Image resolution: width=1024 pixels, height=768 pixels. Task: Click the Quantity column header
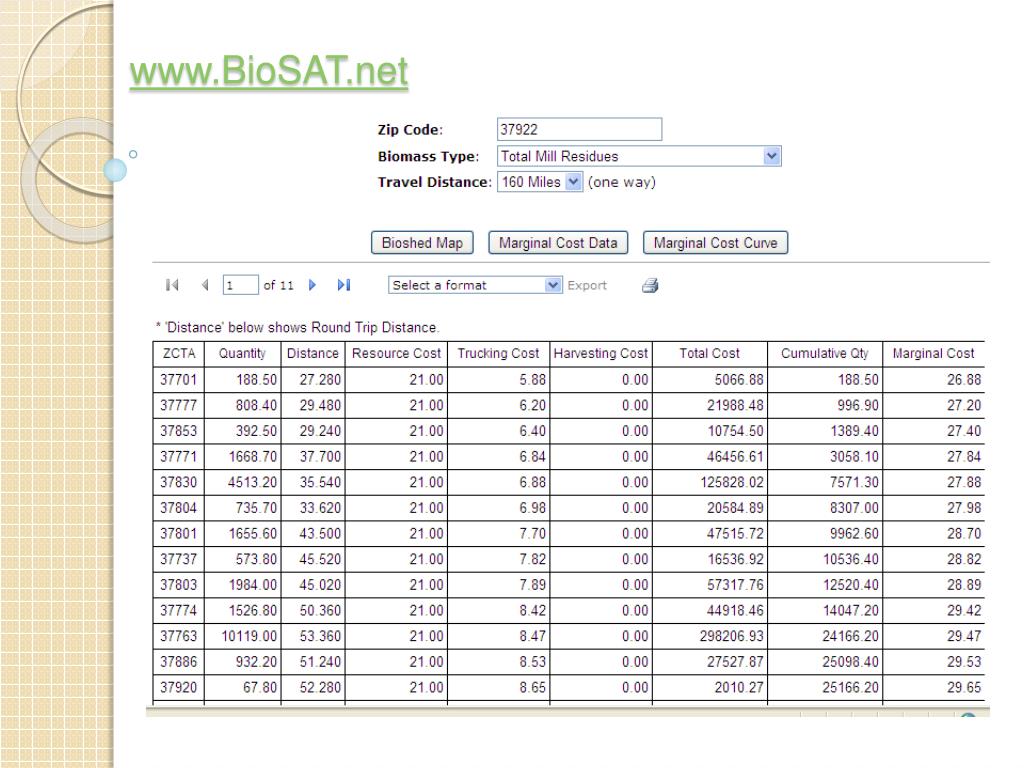pos(242,353)
